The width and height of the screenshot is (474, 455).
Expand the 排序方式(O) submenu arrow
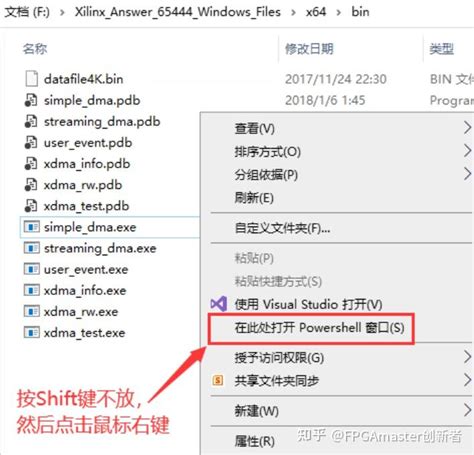coord(467,151)
